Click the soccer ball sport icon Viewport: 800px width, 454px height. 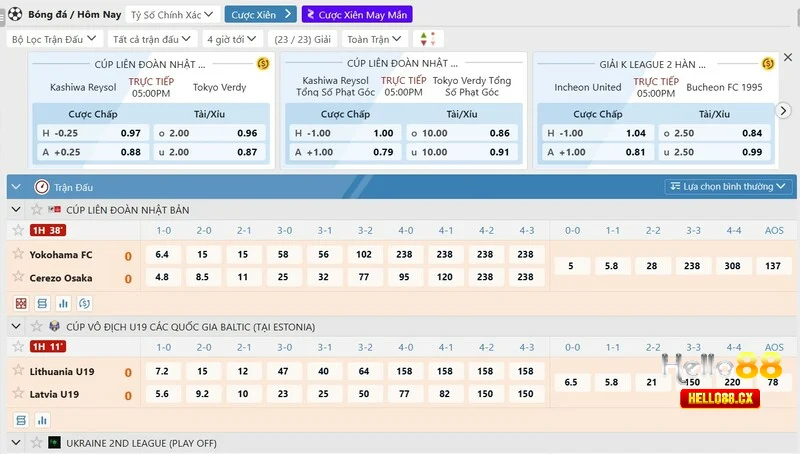point(15,14)
